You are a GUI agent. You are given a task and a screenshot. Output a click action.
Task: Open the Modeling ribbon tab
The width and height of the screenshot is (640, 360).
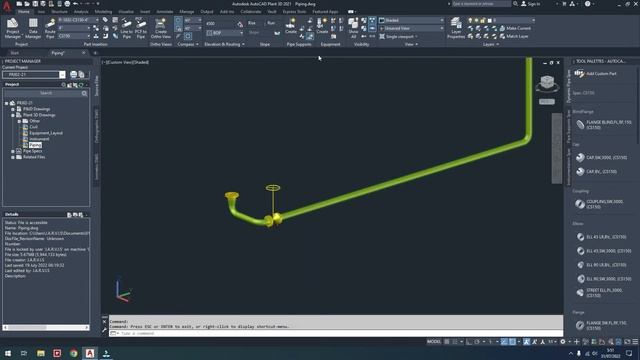tap(103, 12)
